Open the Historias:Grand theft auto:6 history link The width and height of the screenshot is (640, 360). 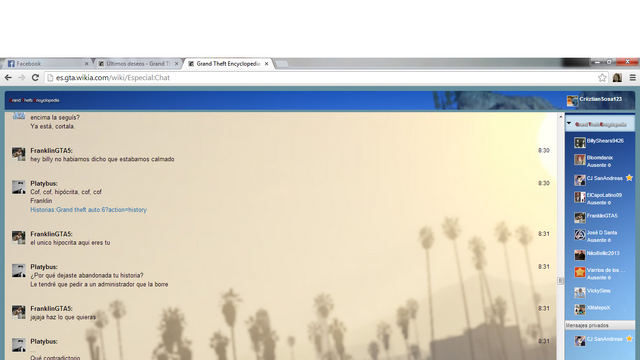(88, 210)
